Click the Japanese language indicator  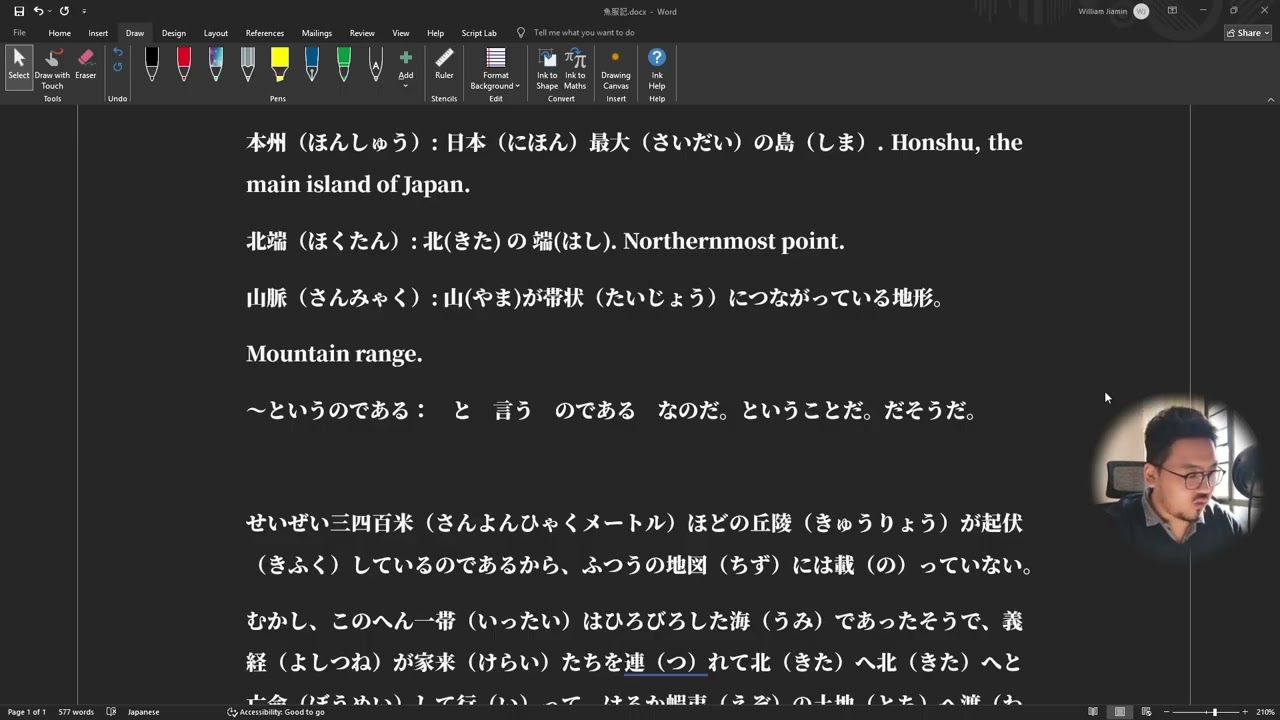[143, 712]
